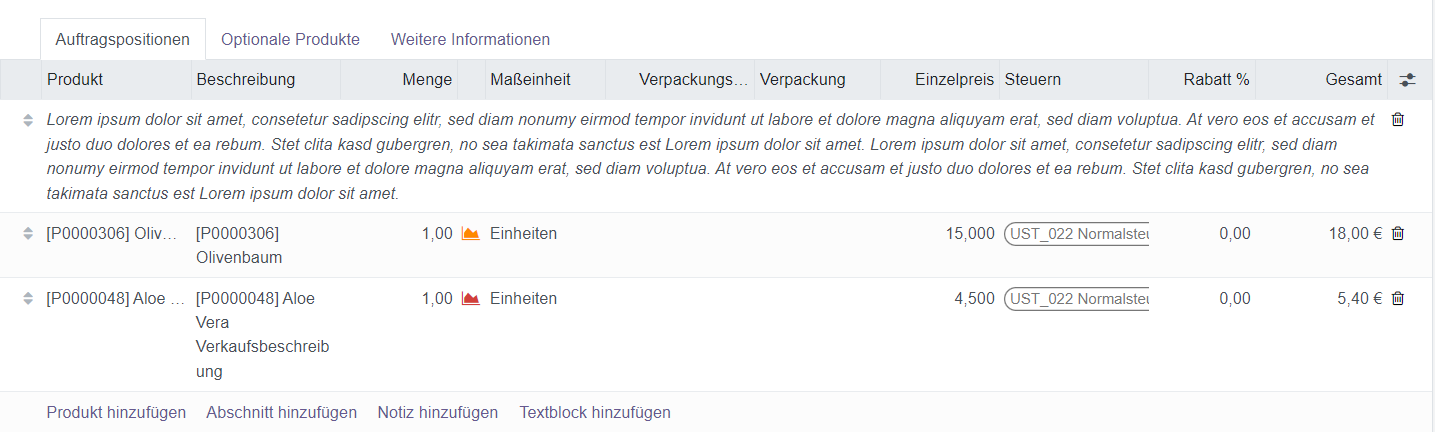
Task: Open Einheiten unit dropdown for Olivenbaum
Action: tap(523, 234)
